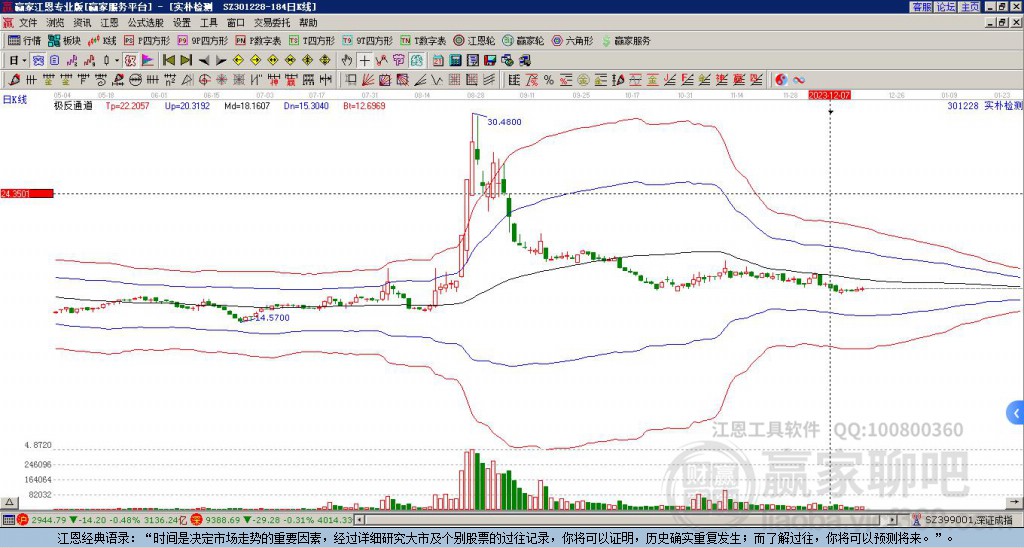Open the T数字表 tool
The image size is (1024, 548).
(423, 40)
